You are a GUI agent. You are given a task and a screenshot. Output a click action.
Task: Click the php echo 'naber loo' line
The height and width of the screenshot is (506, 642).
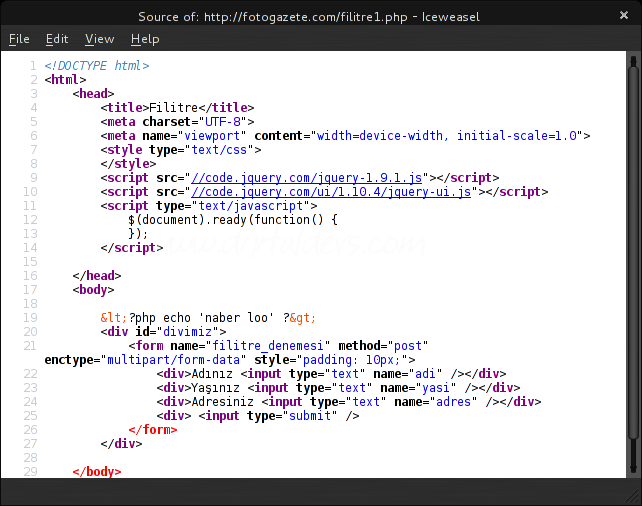tap(208, 318)
